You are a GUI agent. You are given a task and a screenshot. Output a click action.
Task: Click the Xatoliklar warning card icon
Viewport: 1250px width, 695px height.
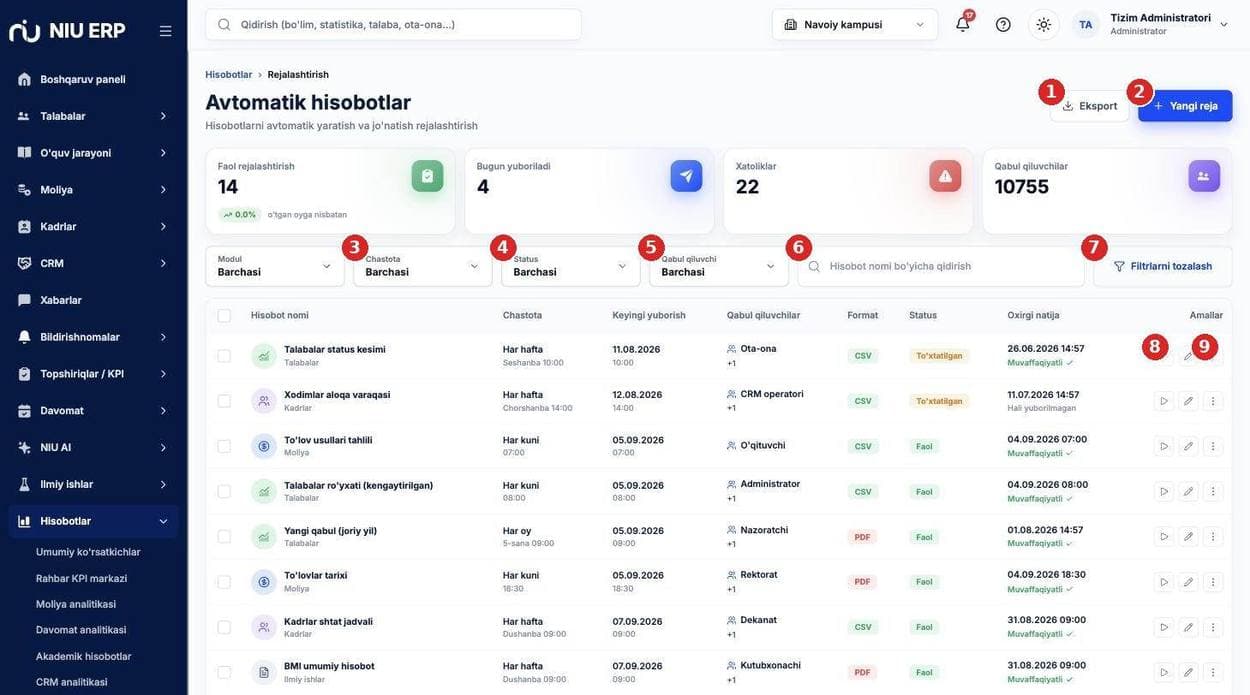click(945, 176)
